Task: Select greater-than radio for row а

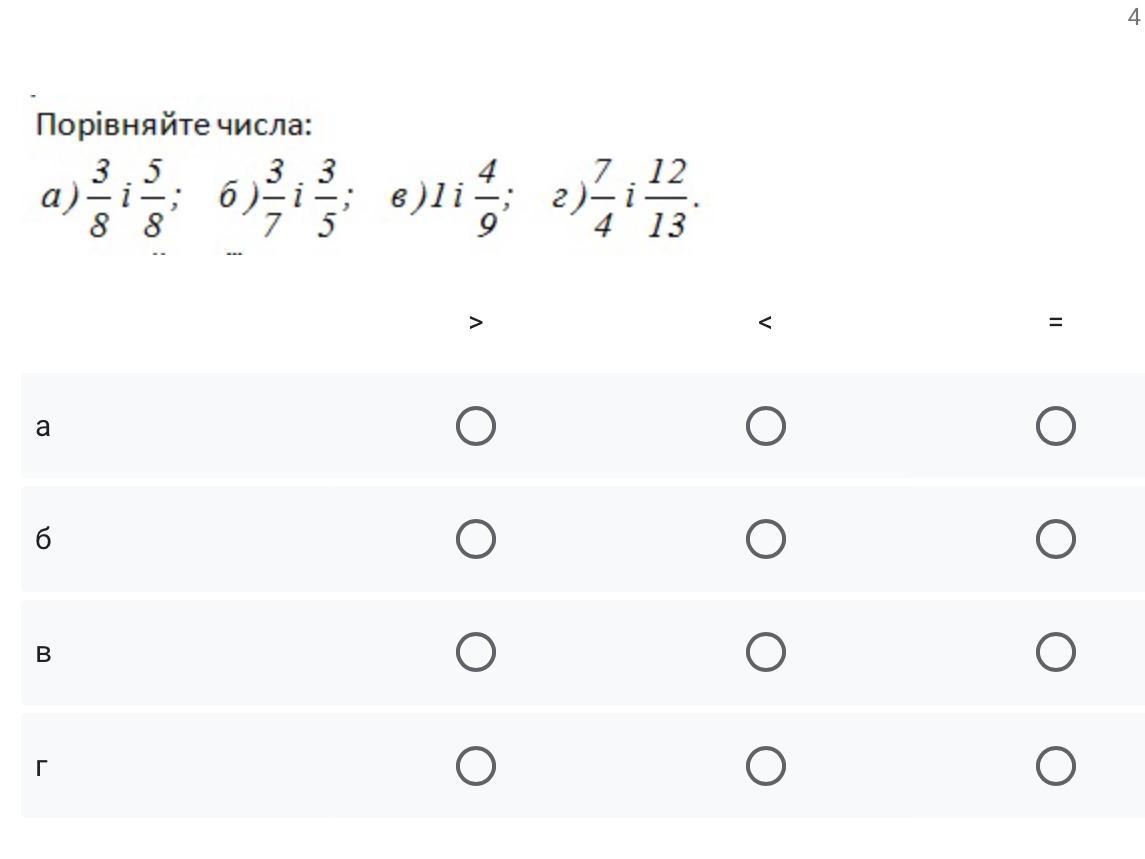Action: click(x=476, y=426)
